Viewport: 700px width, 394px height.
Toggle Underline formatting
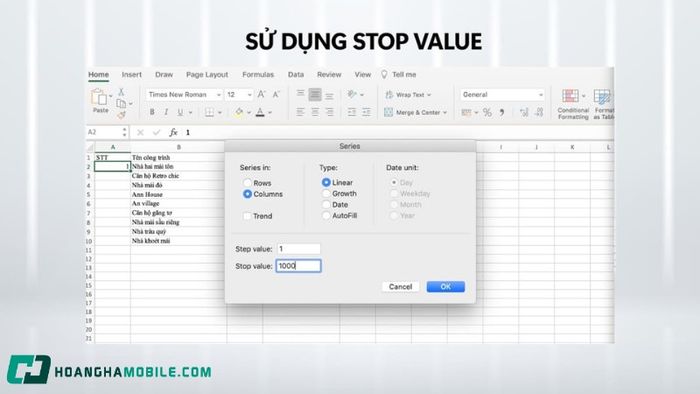180,112
